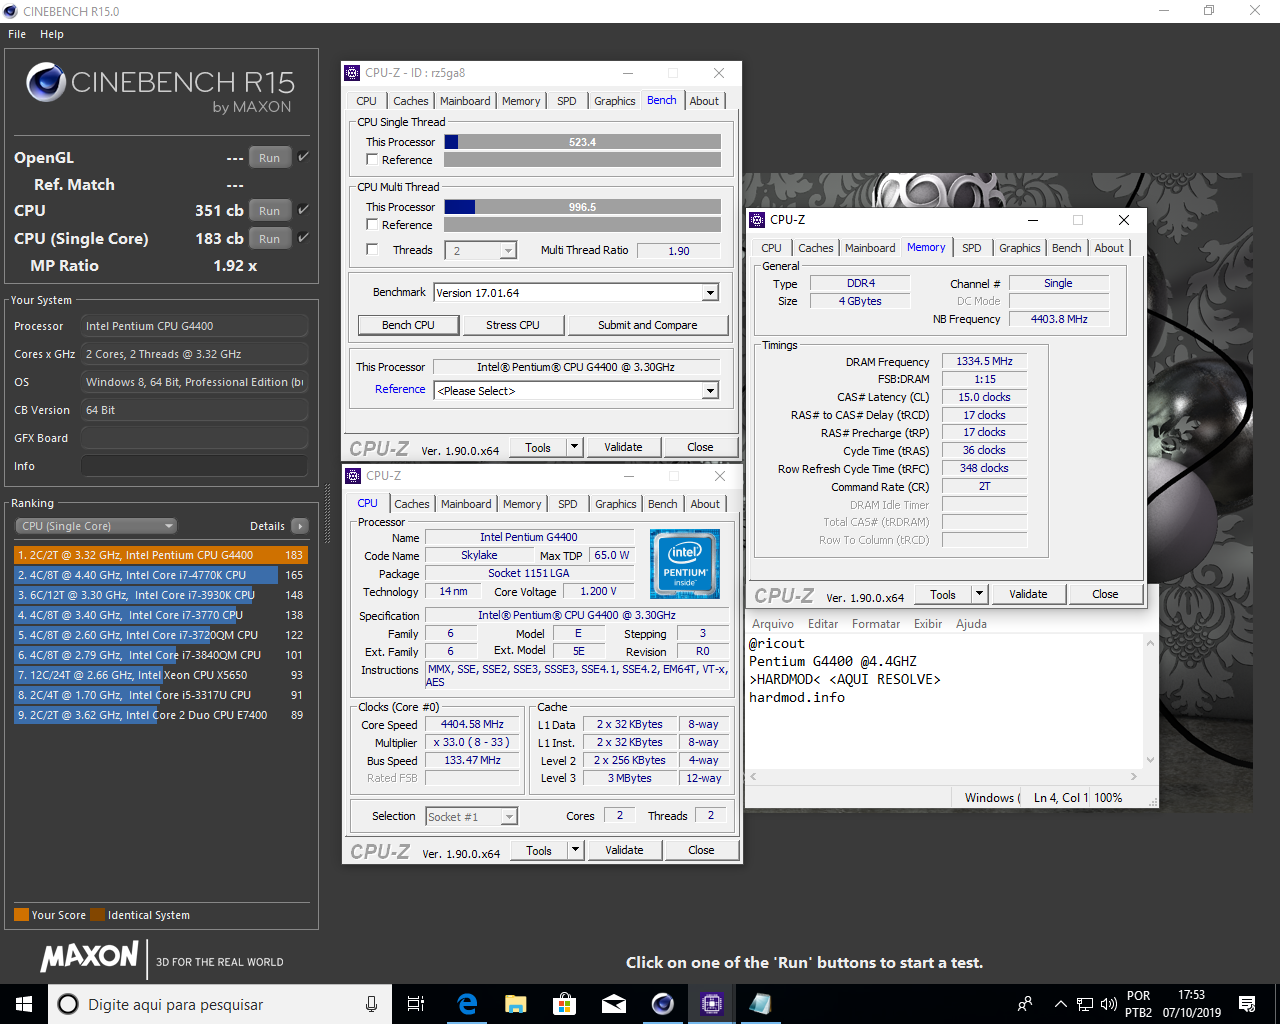This screenshot has width=1280, height=1024.
Task: Open Mail app from the taskbar
Action: click(x=614, y=1004)
